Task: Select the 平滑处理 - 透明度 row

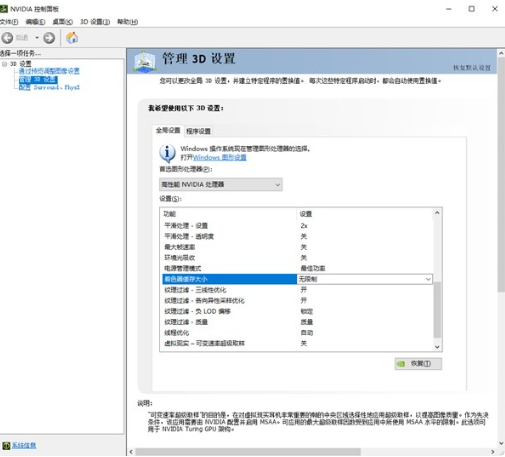Action: tap(298, 236)
